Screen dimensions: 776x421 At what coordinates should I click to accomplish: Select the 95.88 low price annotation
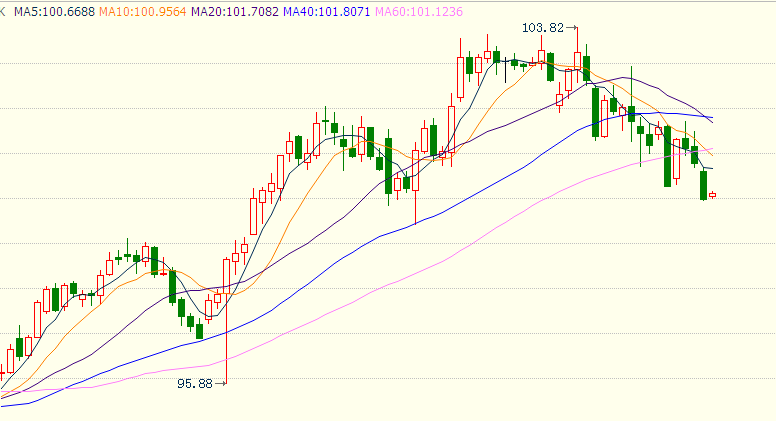tap(195, 383)
